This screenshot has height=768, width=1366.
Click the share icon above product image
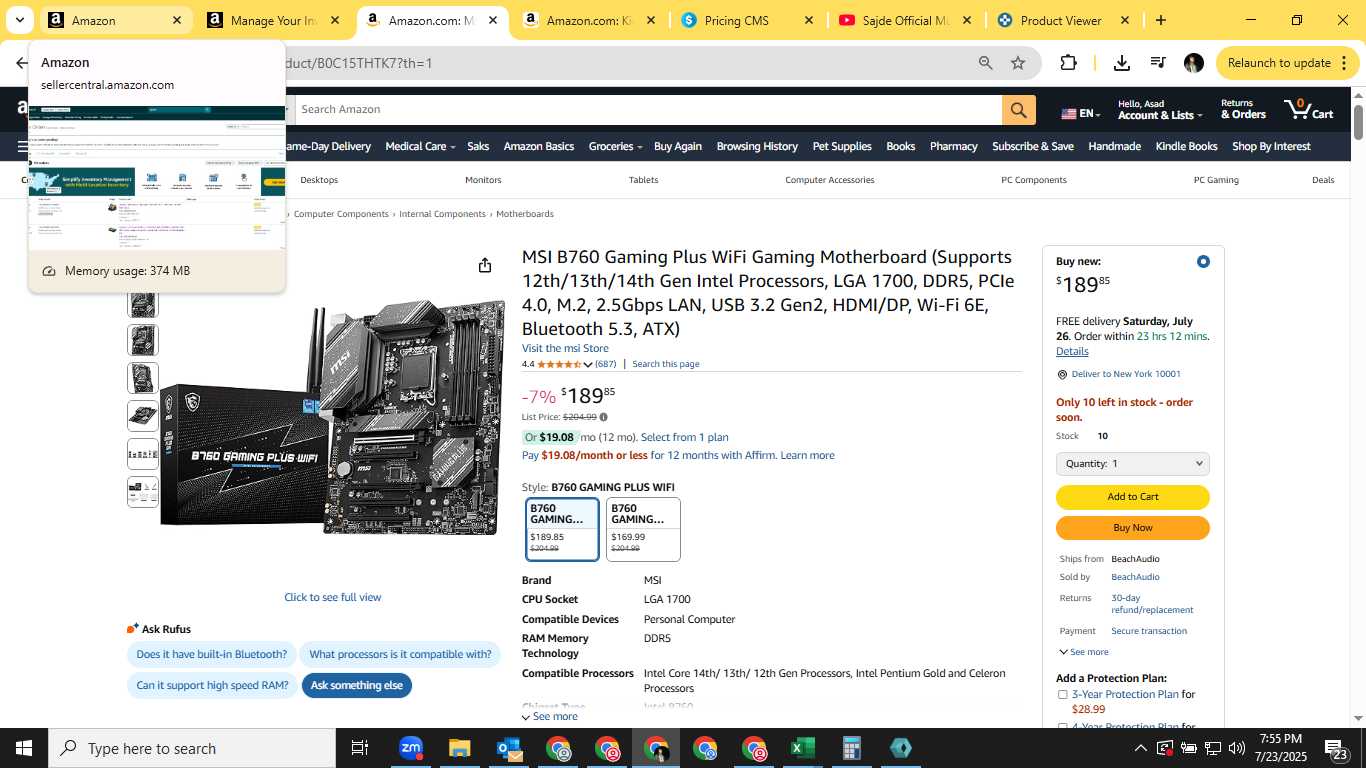pyautogui.click(x=485, y=265)
